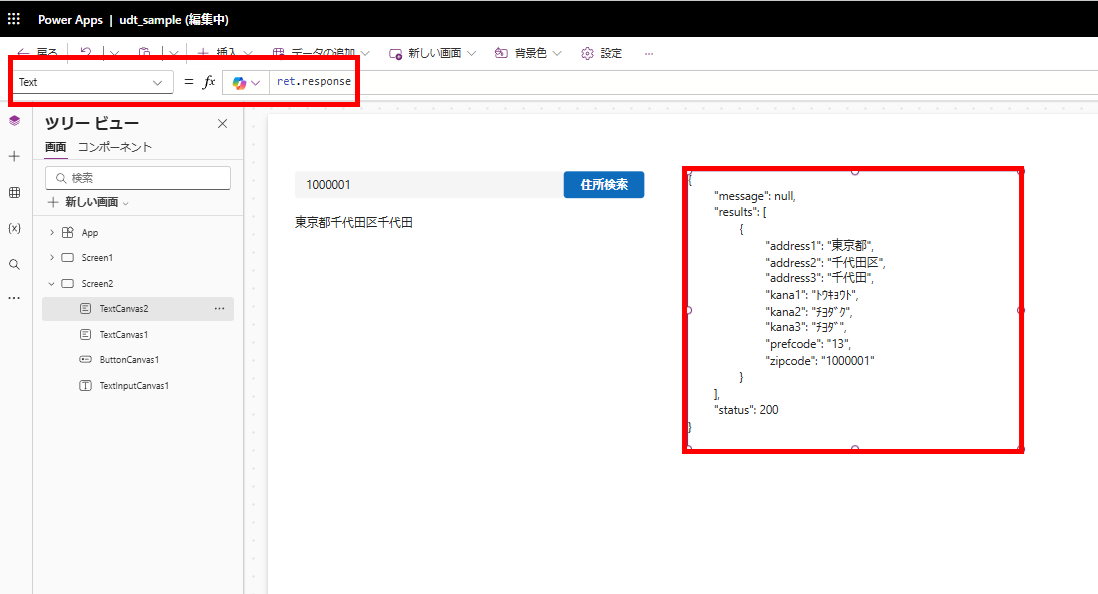Open 設定 with the gear icon
Image resolution: width=1098 pixels, height=594 pixels.
tap(598, 53)
